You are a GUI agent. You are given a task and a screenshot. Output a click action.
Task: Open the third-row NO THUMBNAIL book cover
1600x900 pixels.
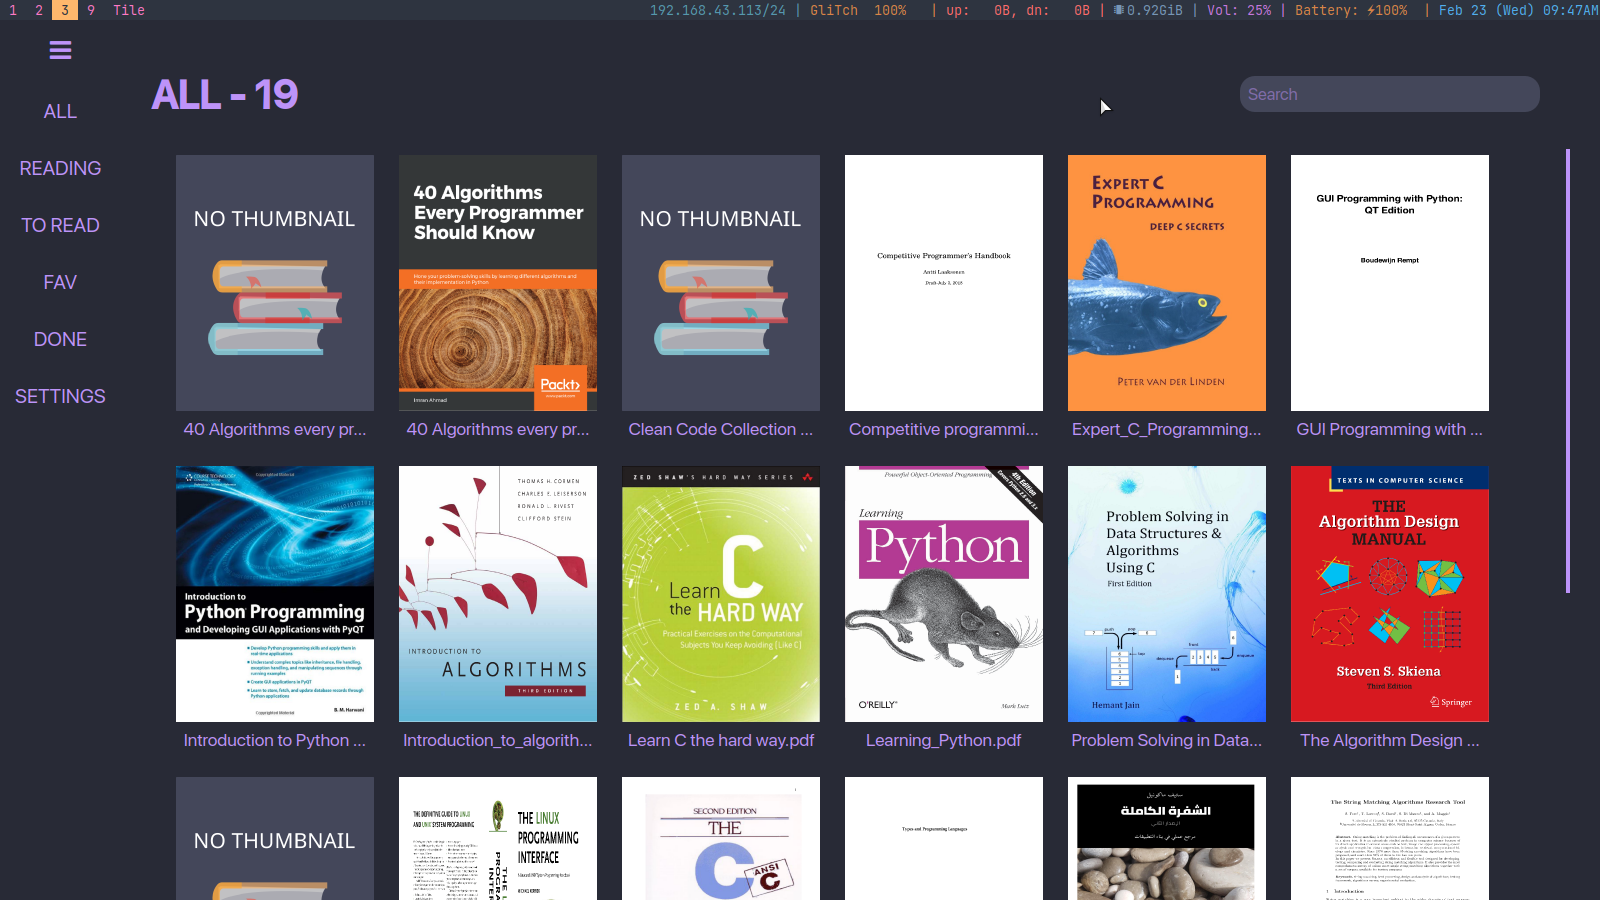275,839
